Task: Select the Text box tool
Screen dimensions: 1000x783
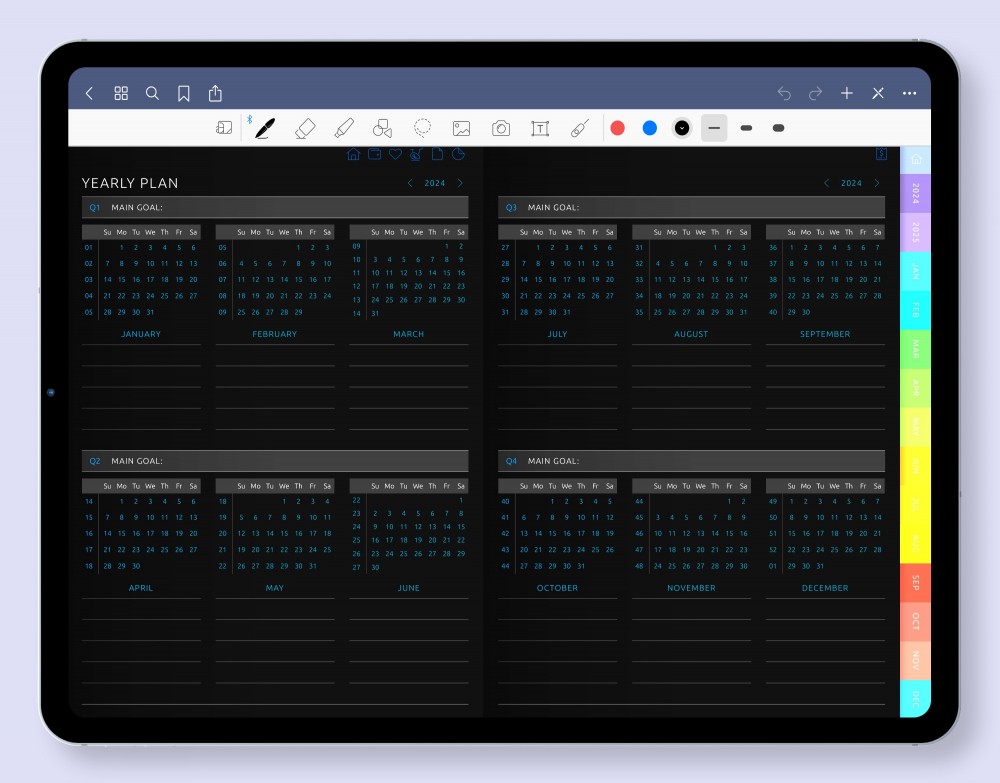Action: pyautogui.click(x=540, y=129)
